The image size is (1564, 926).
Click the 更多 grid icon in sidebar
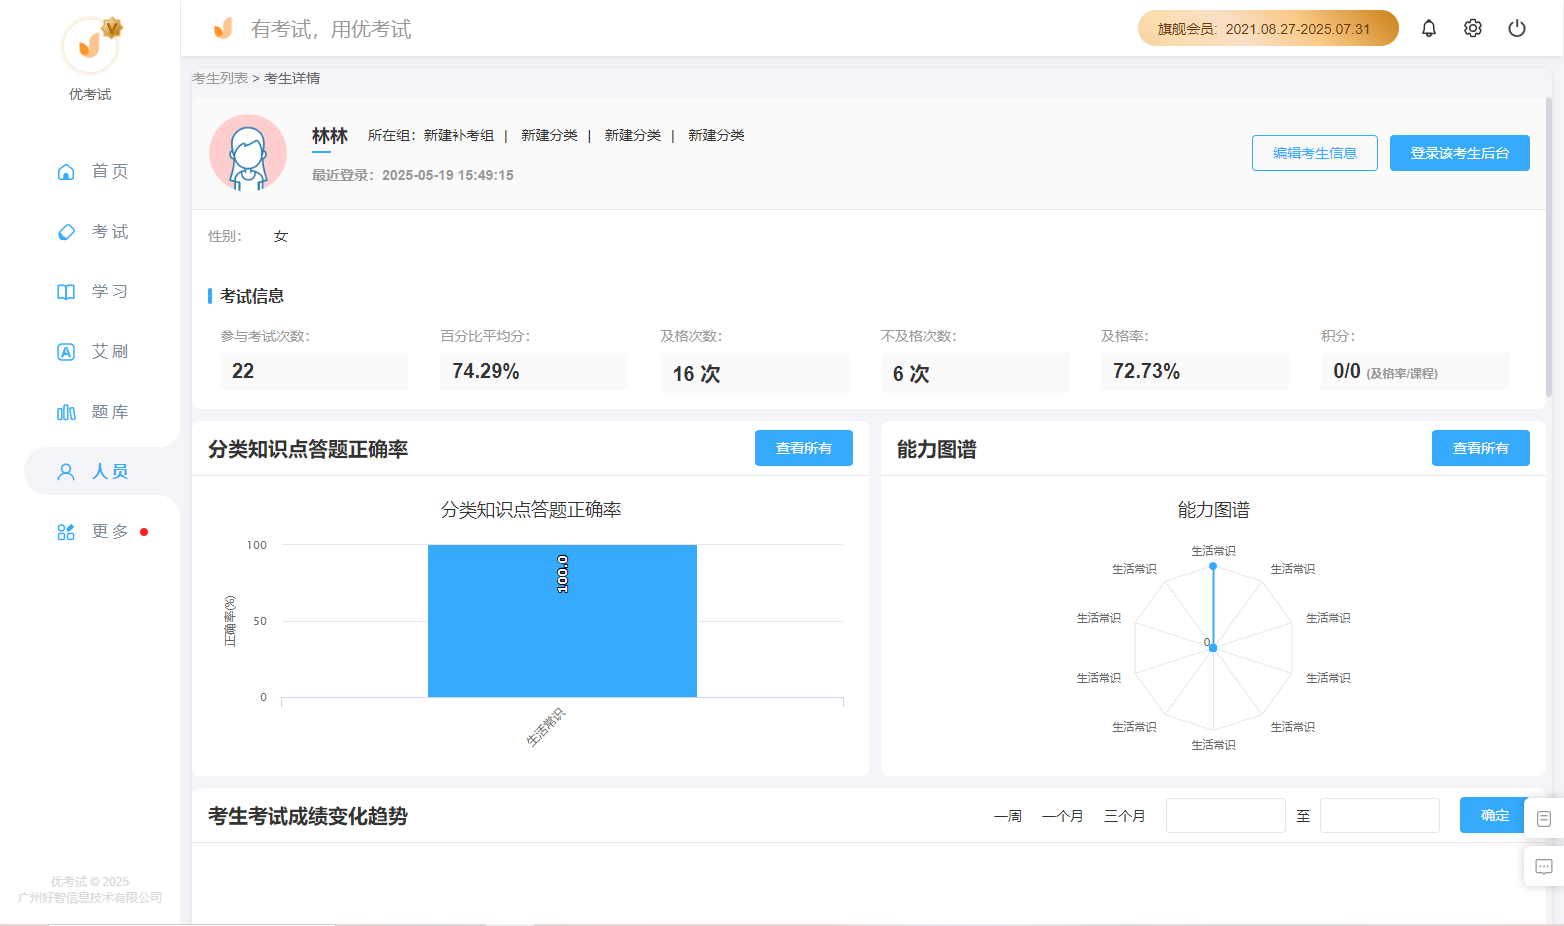pyautogui.click(x=66, y=532)
